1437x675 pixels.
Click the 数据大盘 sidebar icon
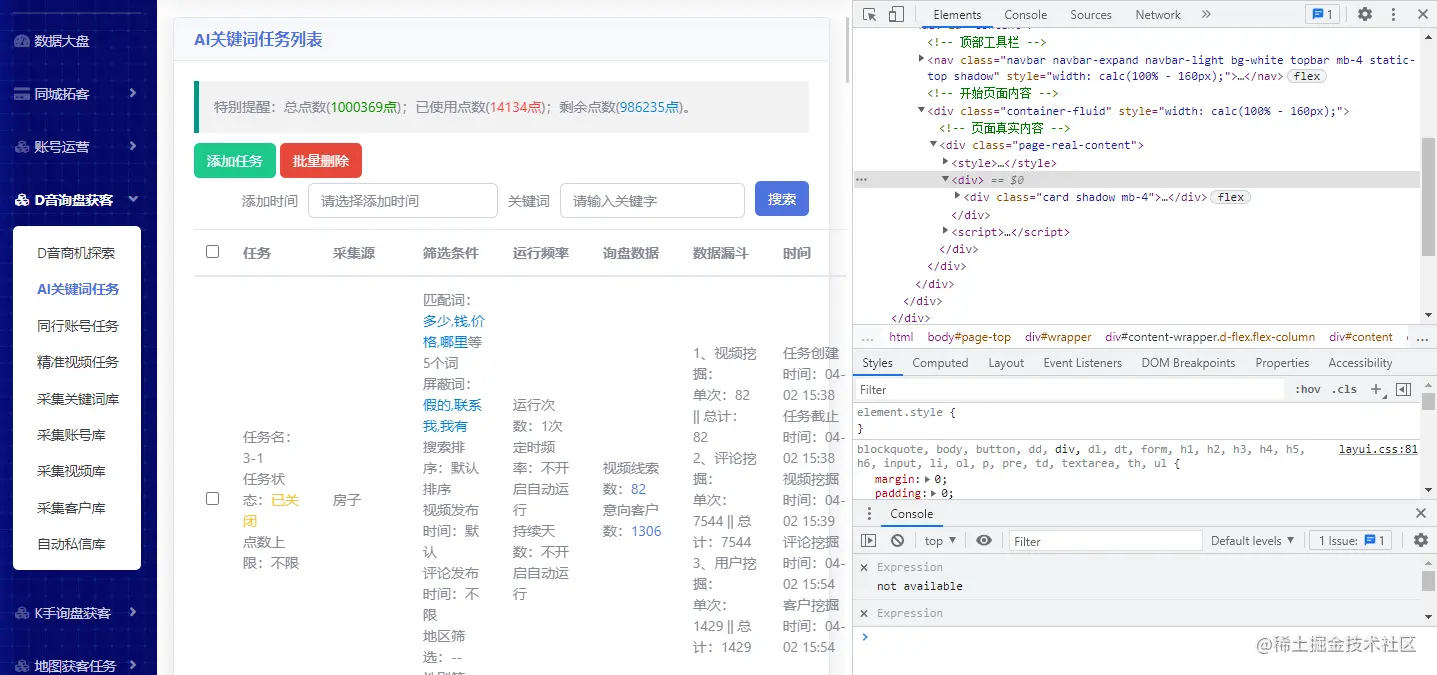click(21, 41)
